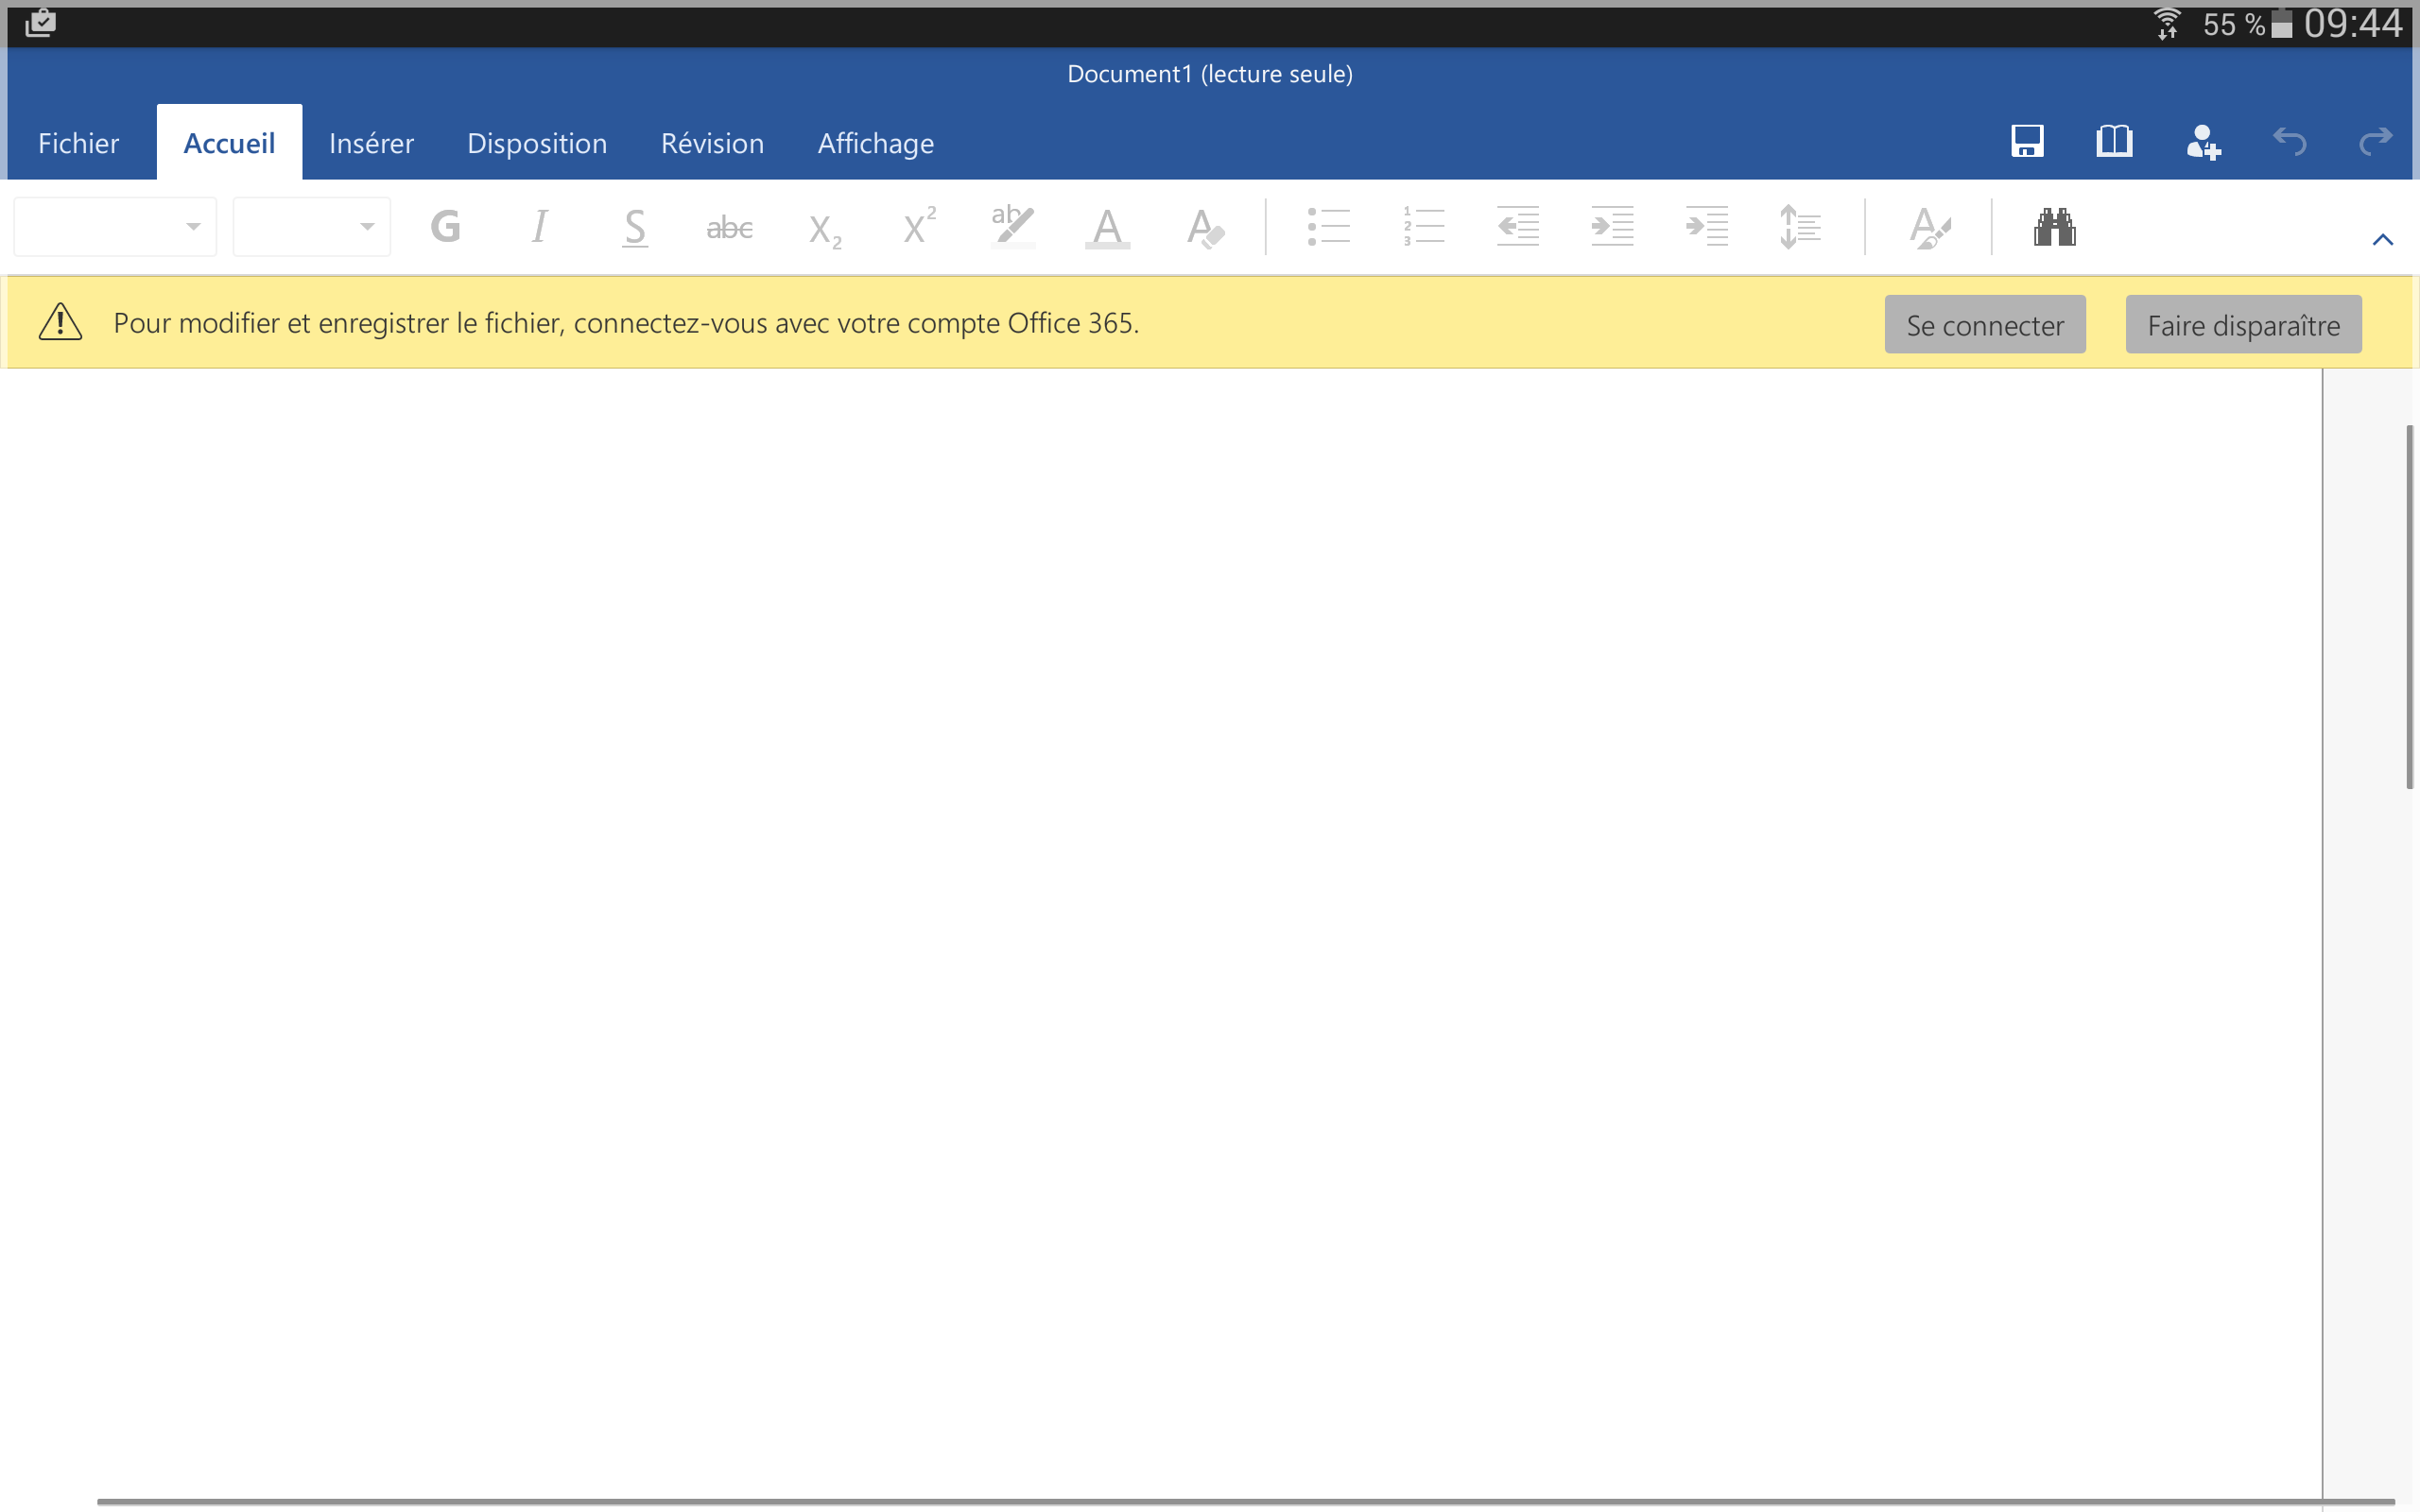Click the share person-plus icon
This screenshot has width=2420, height=1512.
click(2202, 142)
